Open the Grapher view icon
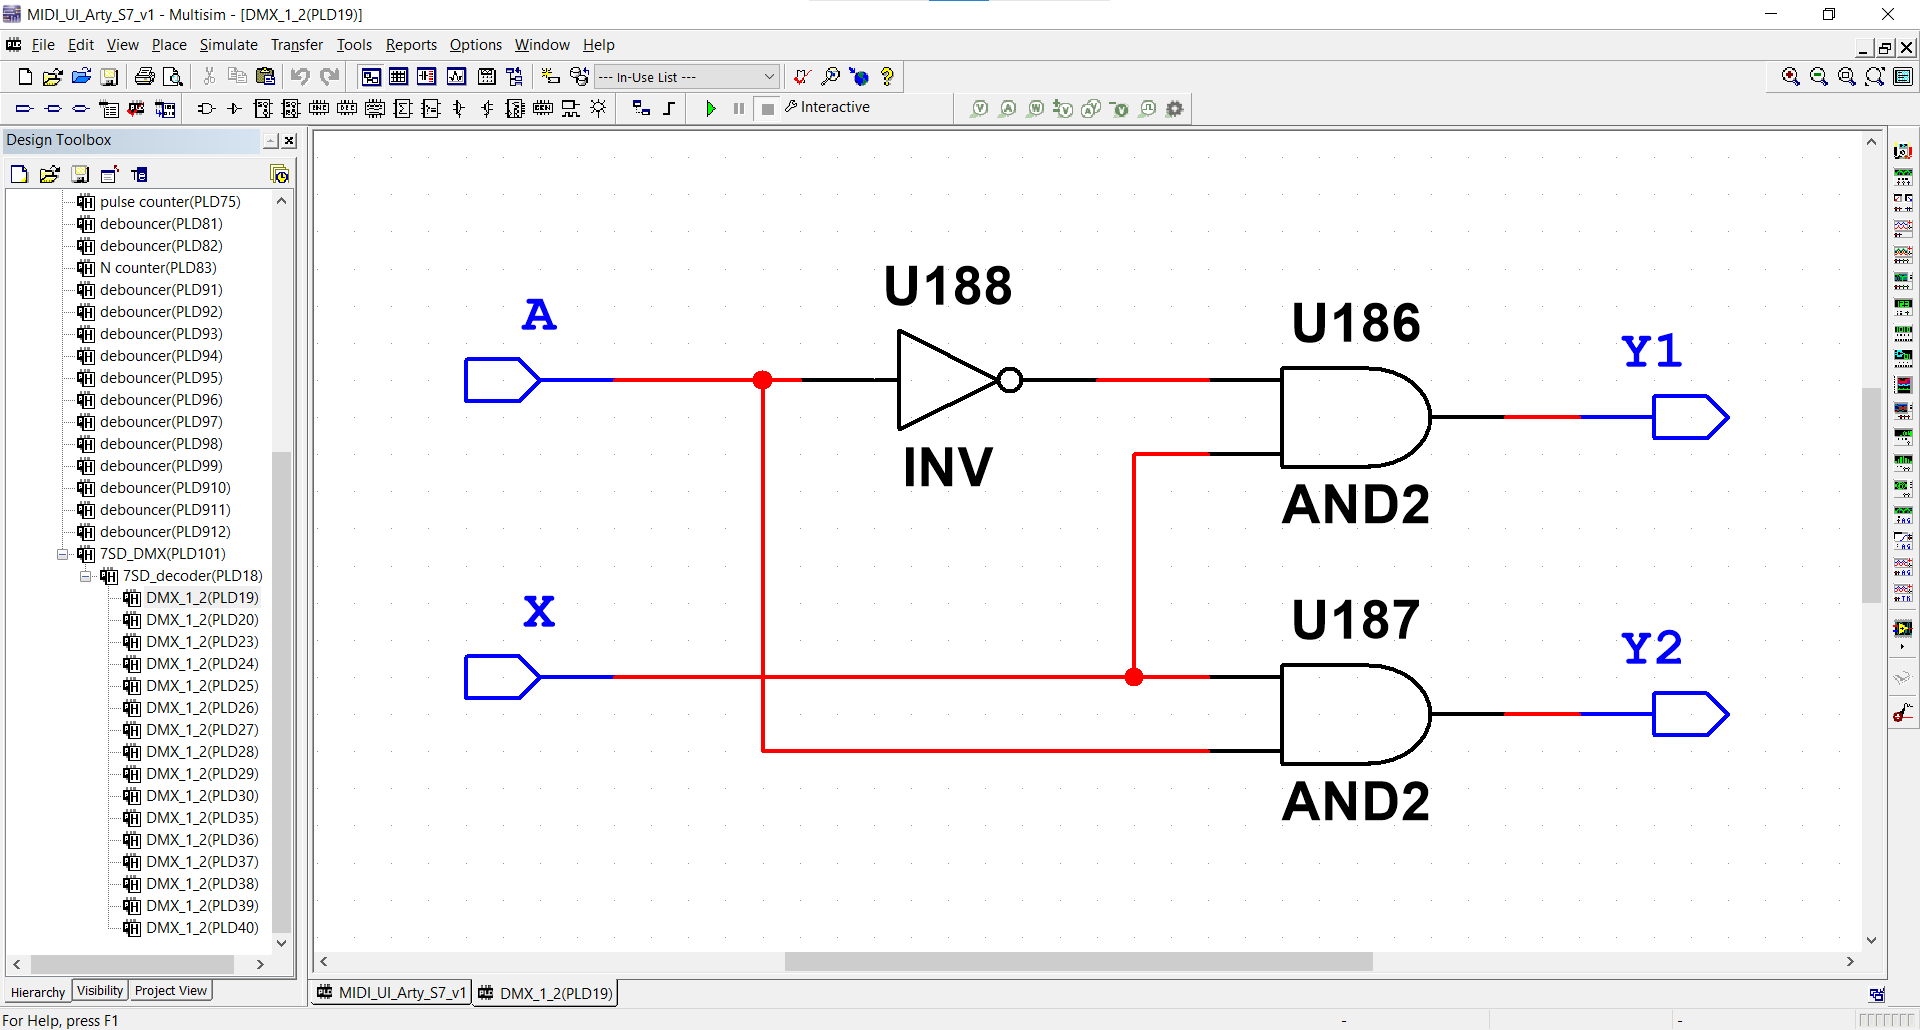Viewport: 1920px width, 1030px height. pyautogui.click(x=456, y=77)
